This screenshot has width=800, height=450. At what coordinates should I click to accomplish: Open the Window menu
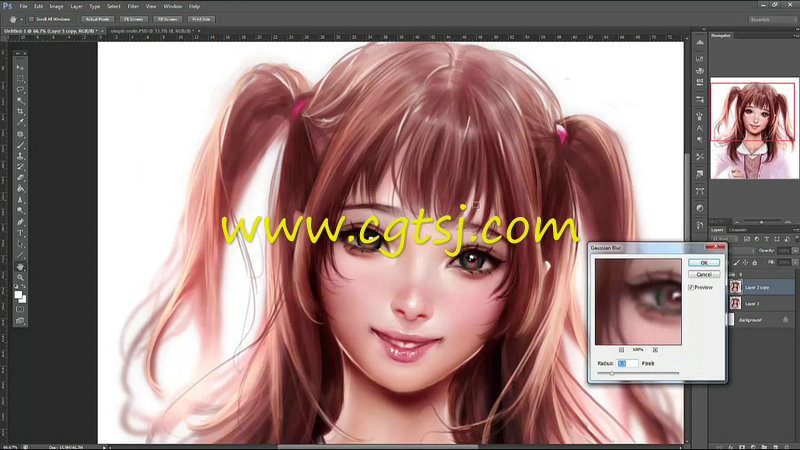click(172, 6)
